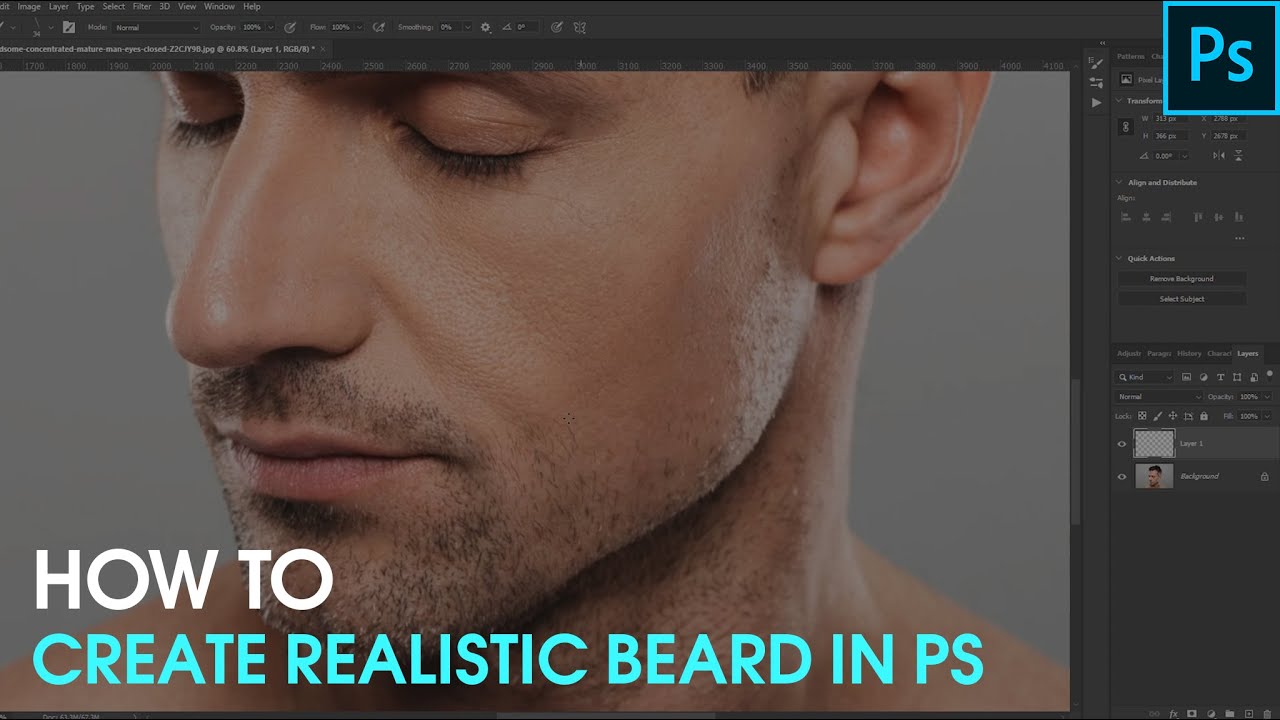Open layer blend mode Normal dropdown
Image resolution: width=1280 pixels, height=720 pixels.
1160,397
